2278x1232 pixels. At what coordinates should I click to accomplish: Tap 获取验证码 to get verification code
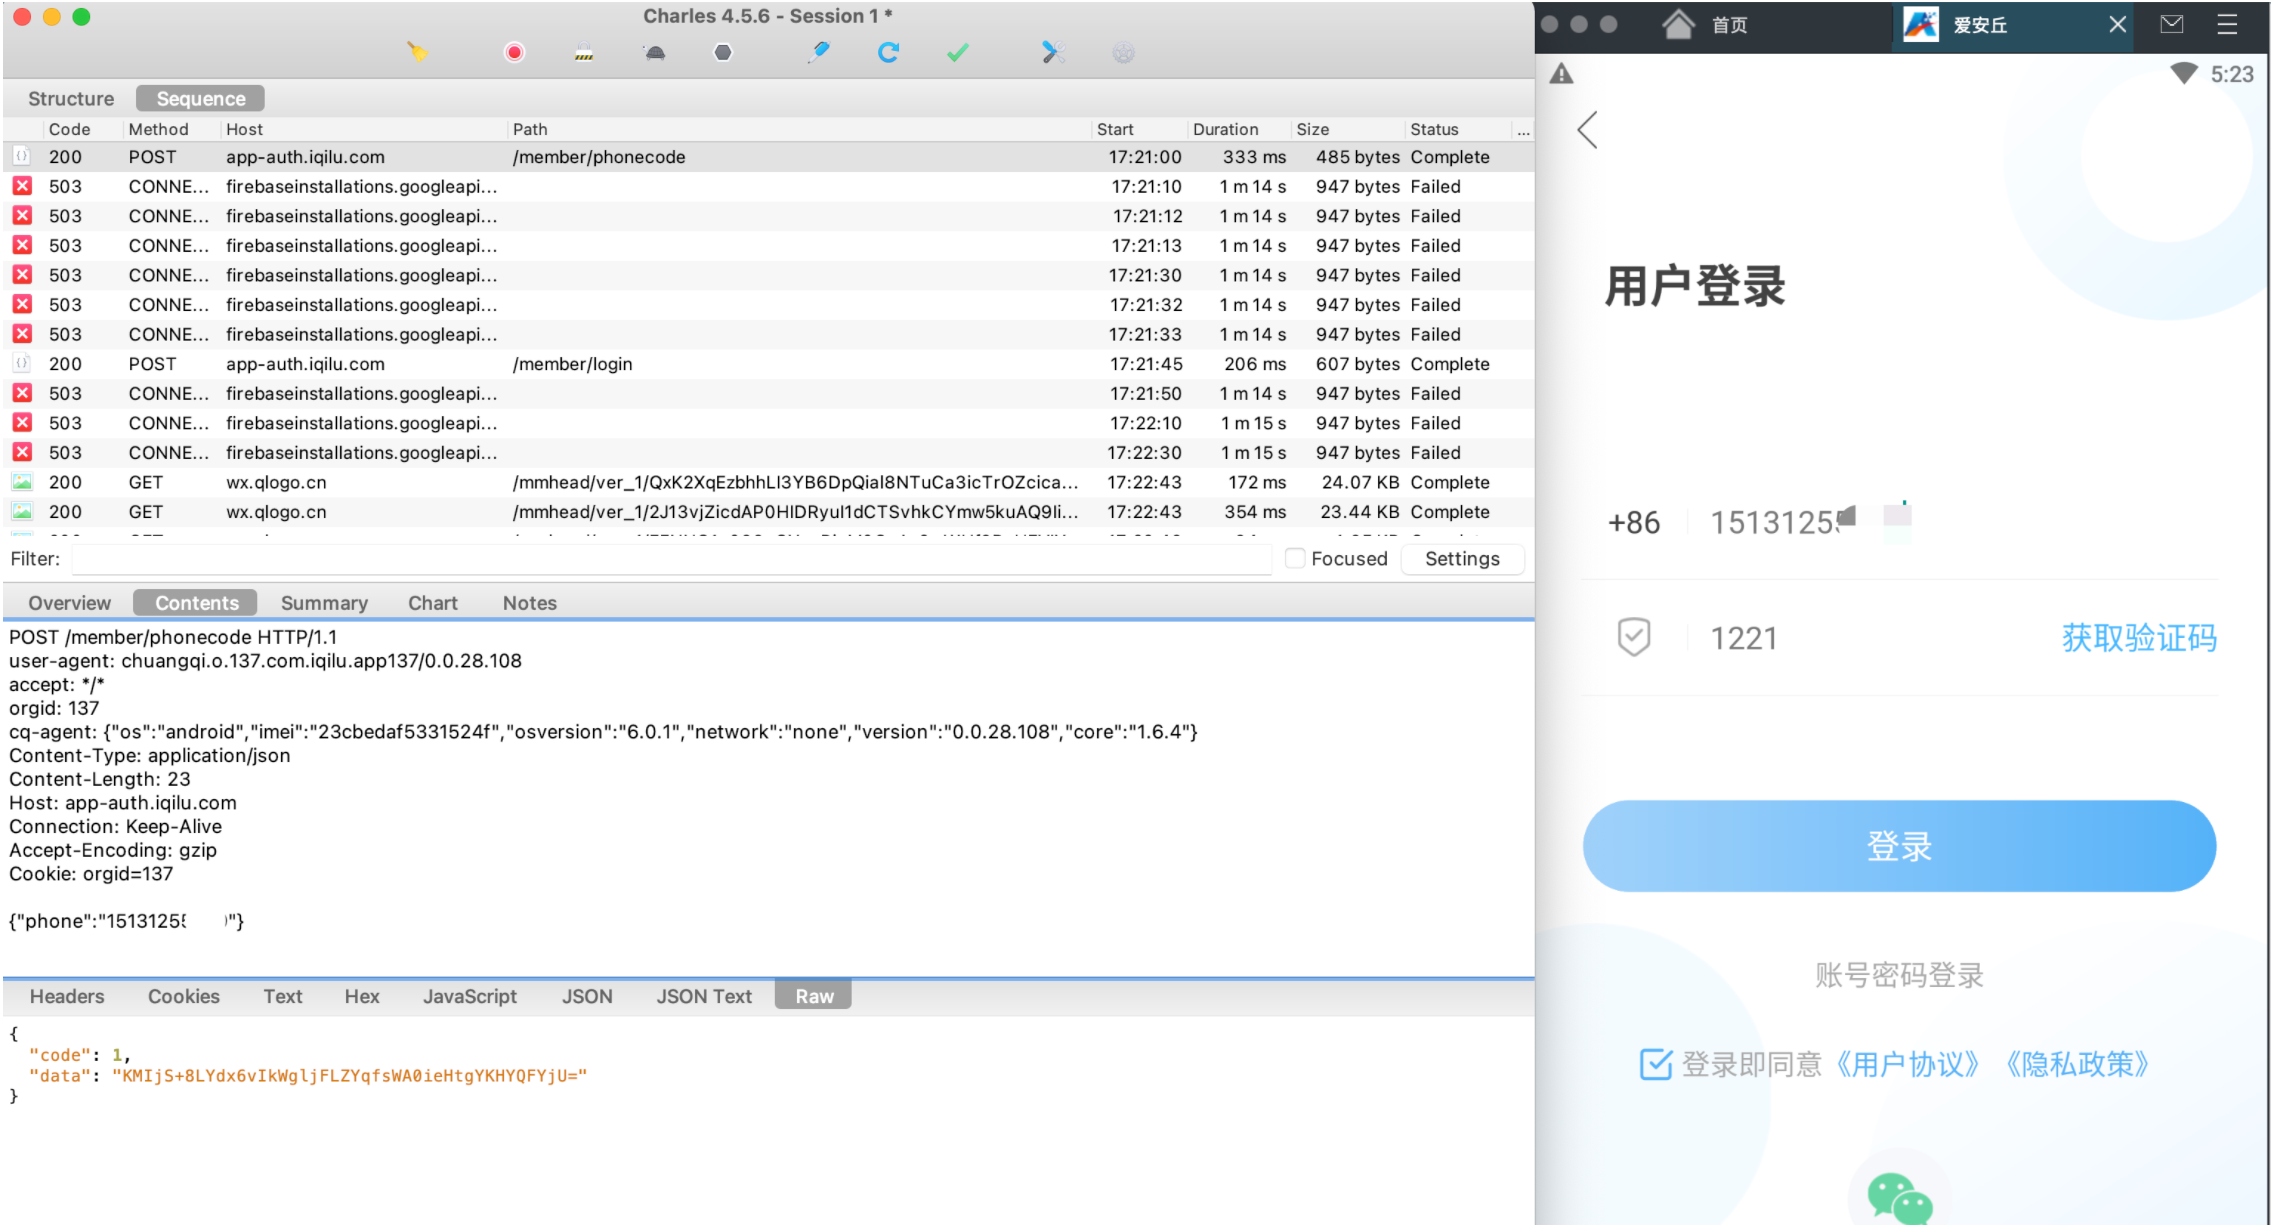2138,638
